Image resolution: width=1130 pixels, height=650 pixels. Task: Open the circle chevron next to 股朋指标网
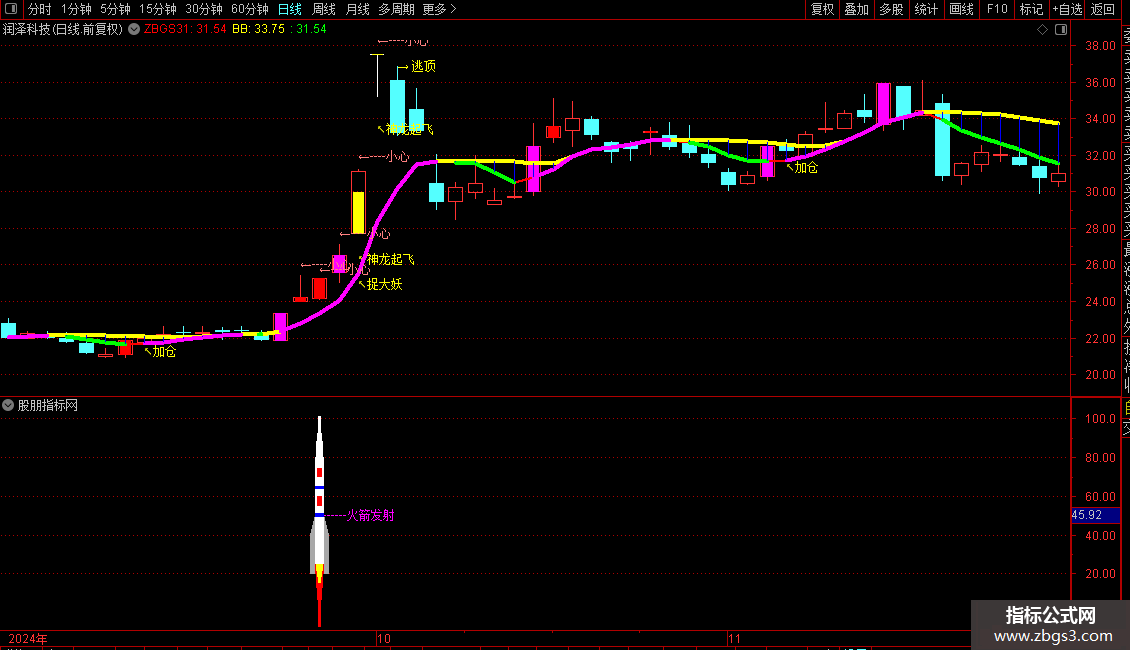pyautogui.click(x=8, y=406)
